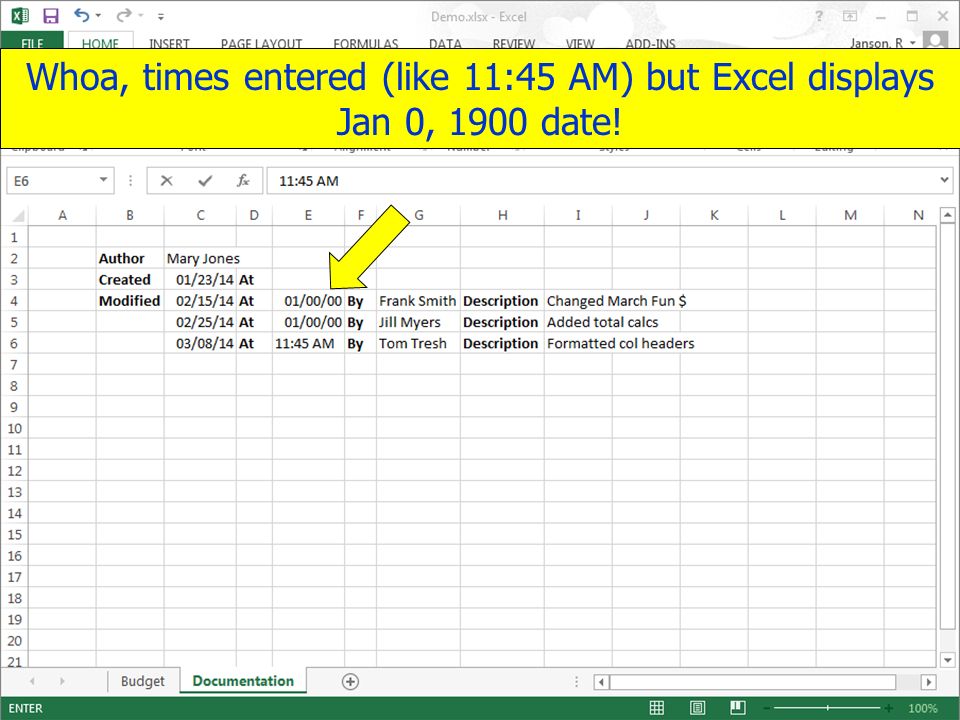Image resolution: width=960 pixels, height=720 pixels.
Task: Click vertical scrollbar down arrow
Action: pos(948,659)
